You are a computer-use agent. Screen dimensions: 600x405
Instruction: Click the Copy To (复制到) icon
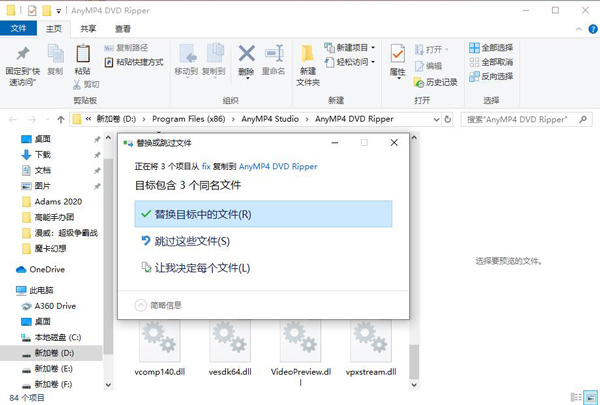click(215, 53)
